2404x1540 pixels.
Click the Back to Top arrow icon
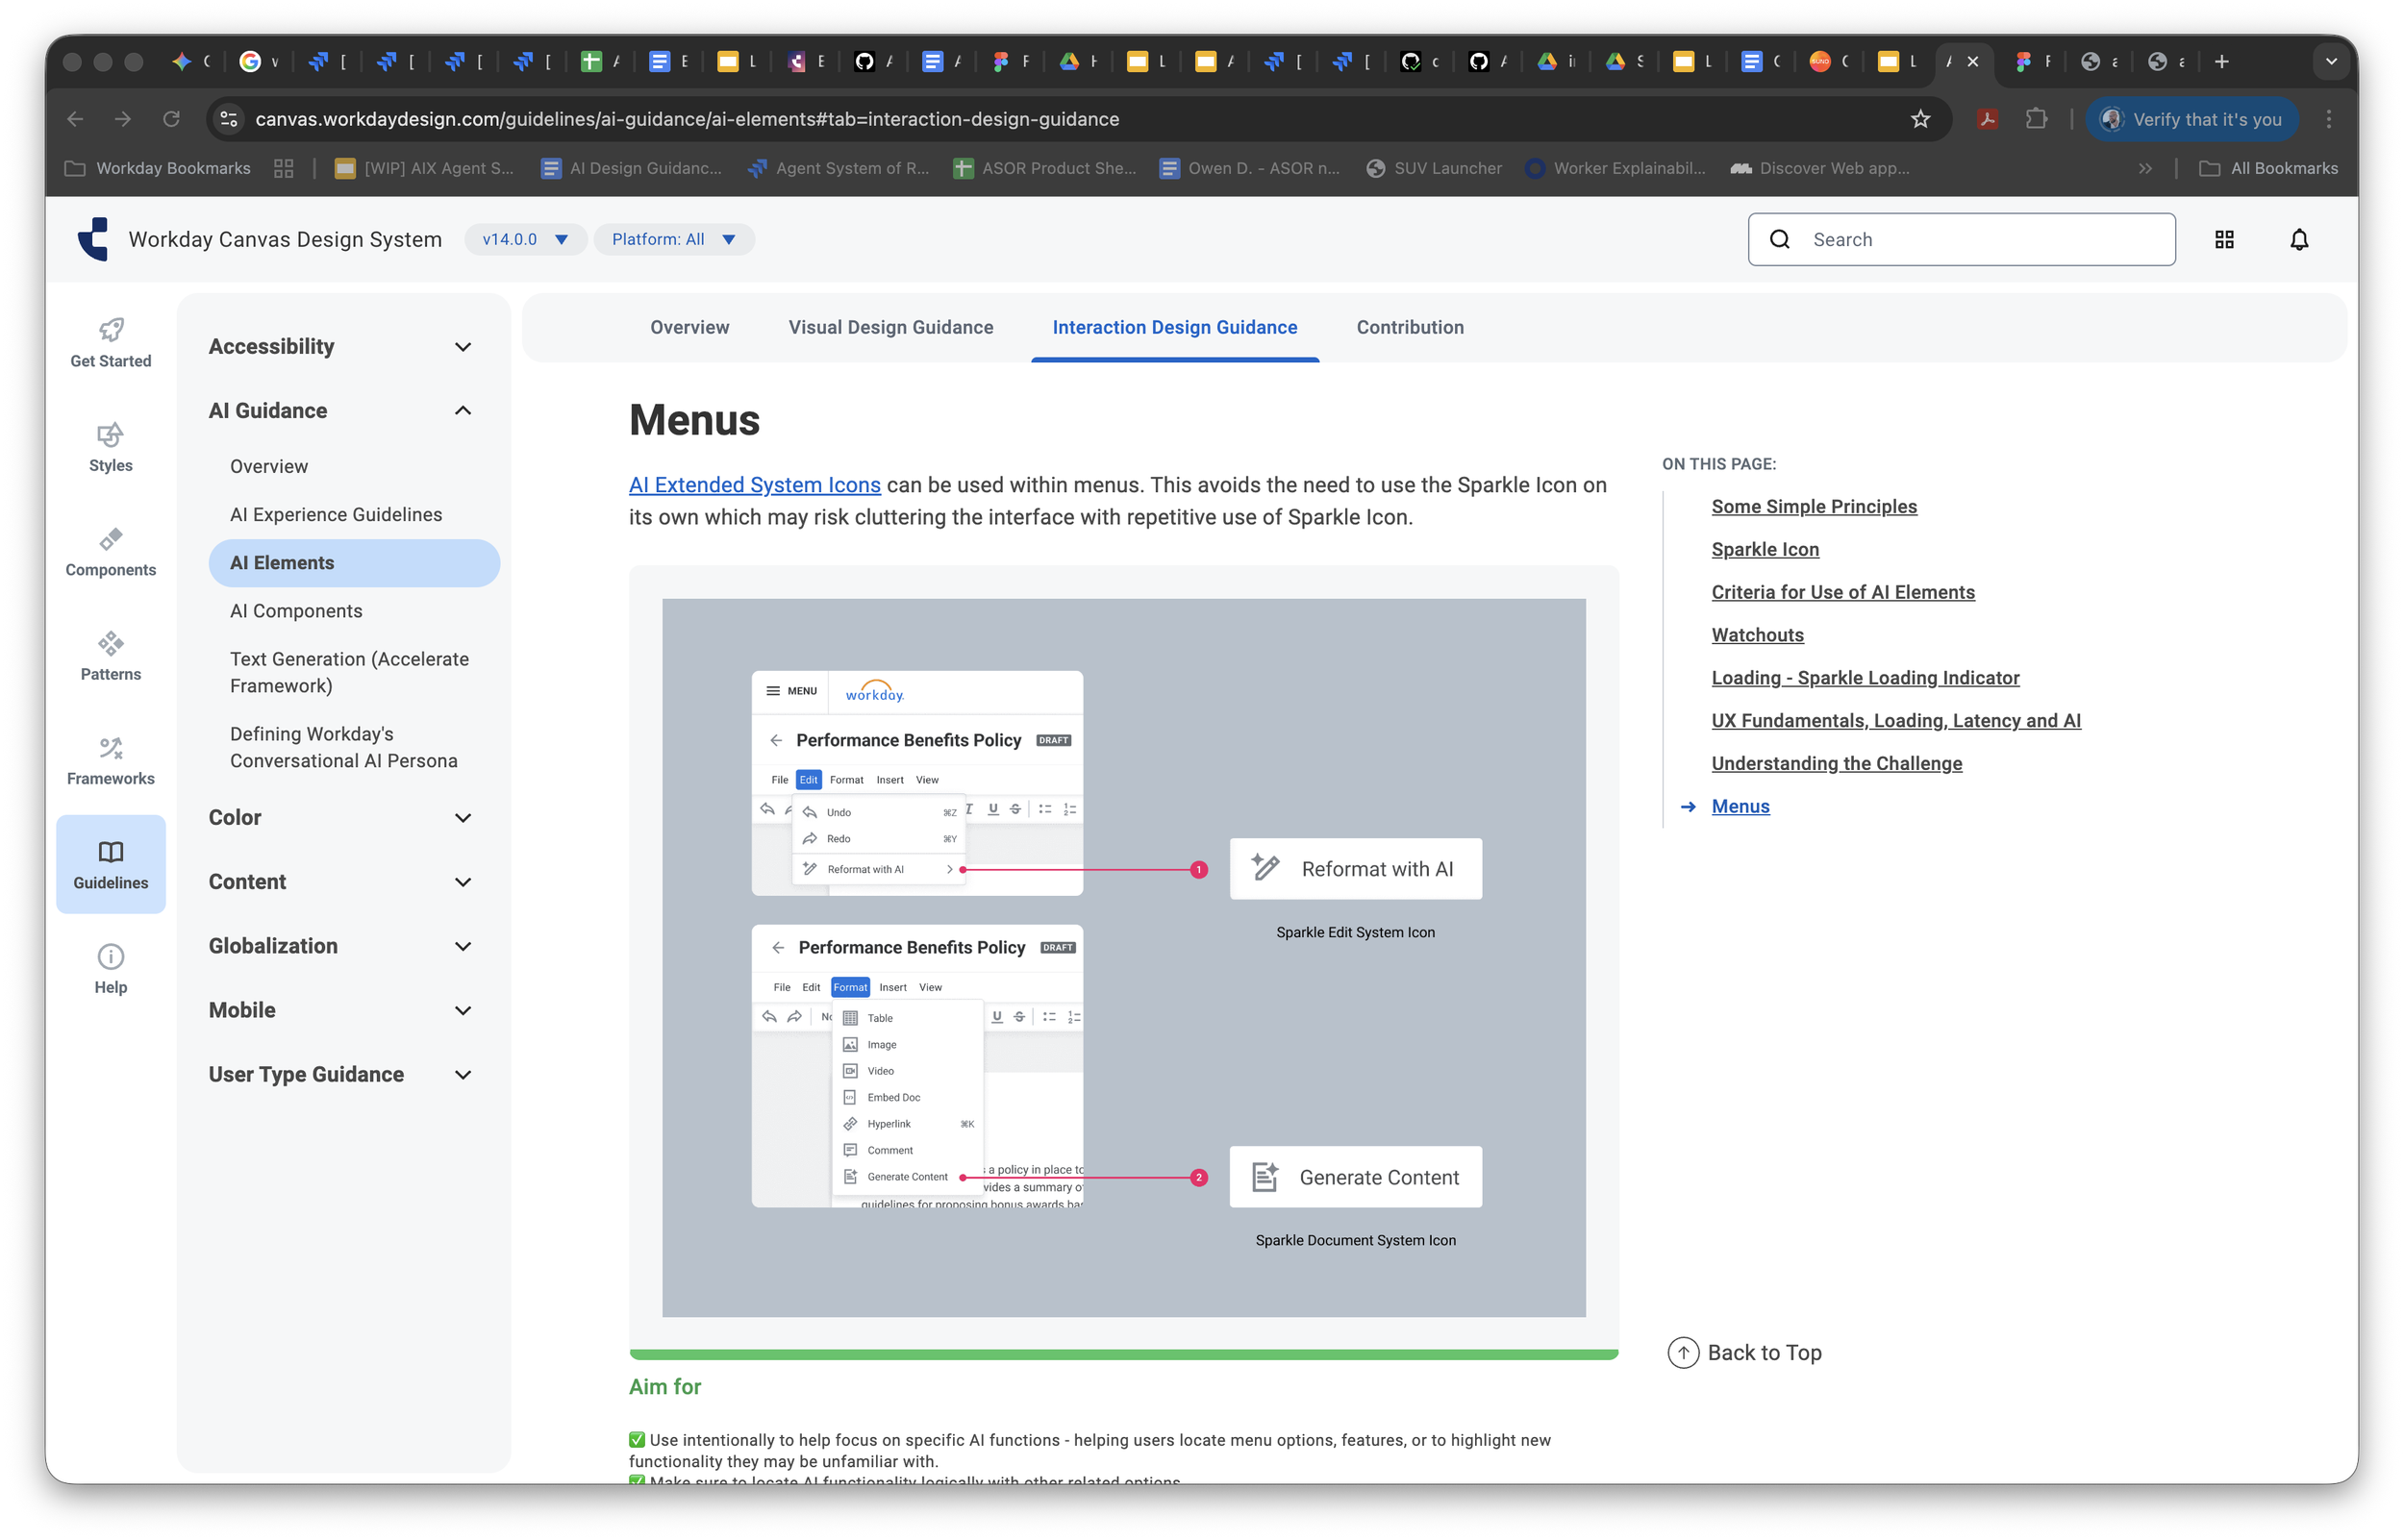1683,1352
